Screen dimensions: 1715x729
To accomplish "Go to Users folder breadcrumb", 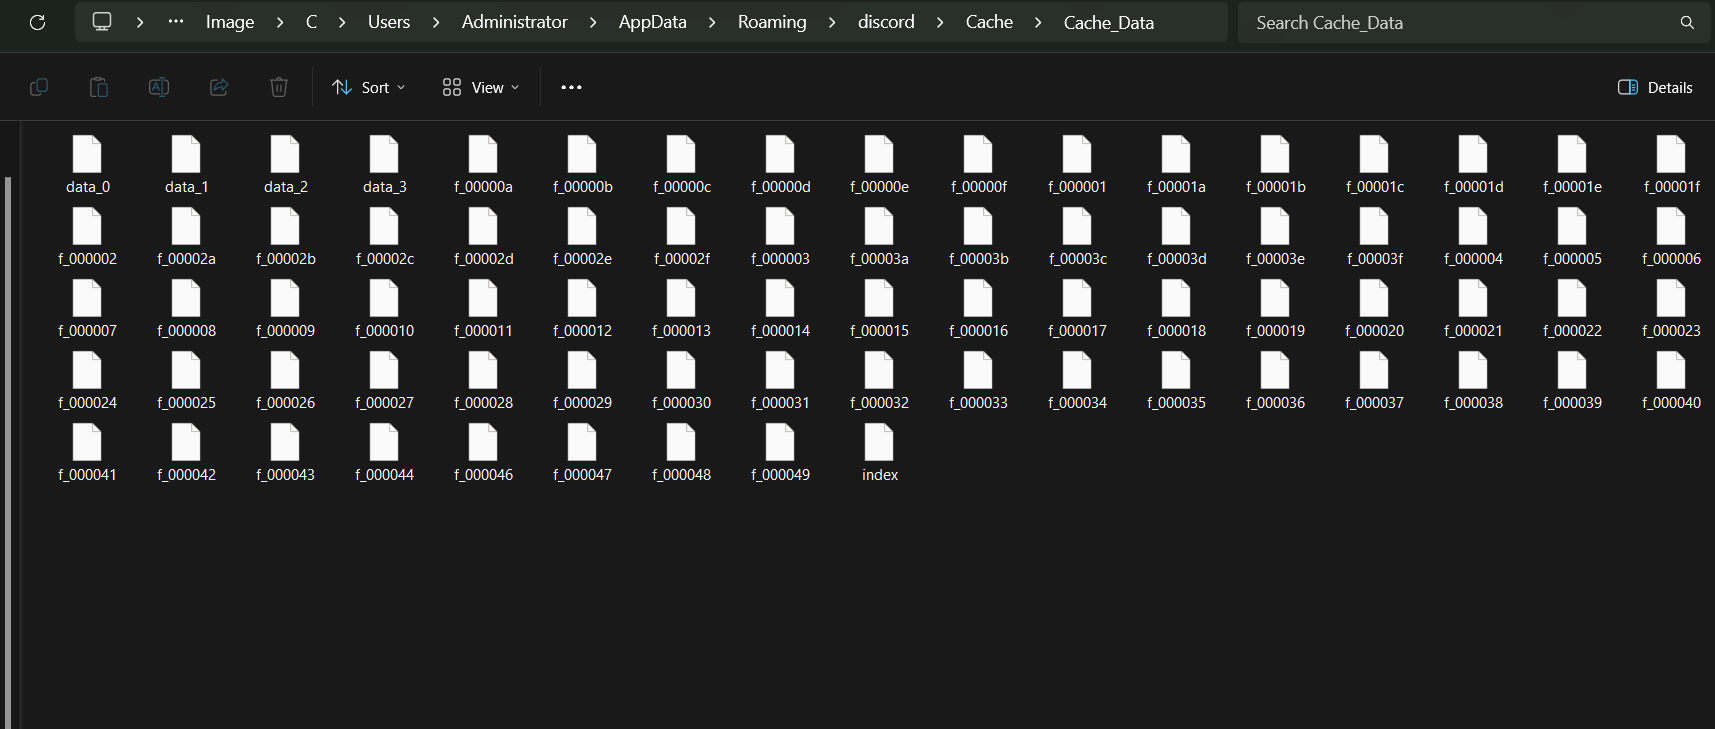I will (x=389, y=22).
